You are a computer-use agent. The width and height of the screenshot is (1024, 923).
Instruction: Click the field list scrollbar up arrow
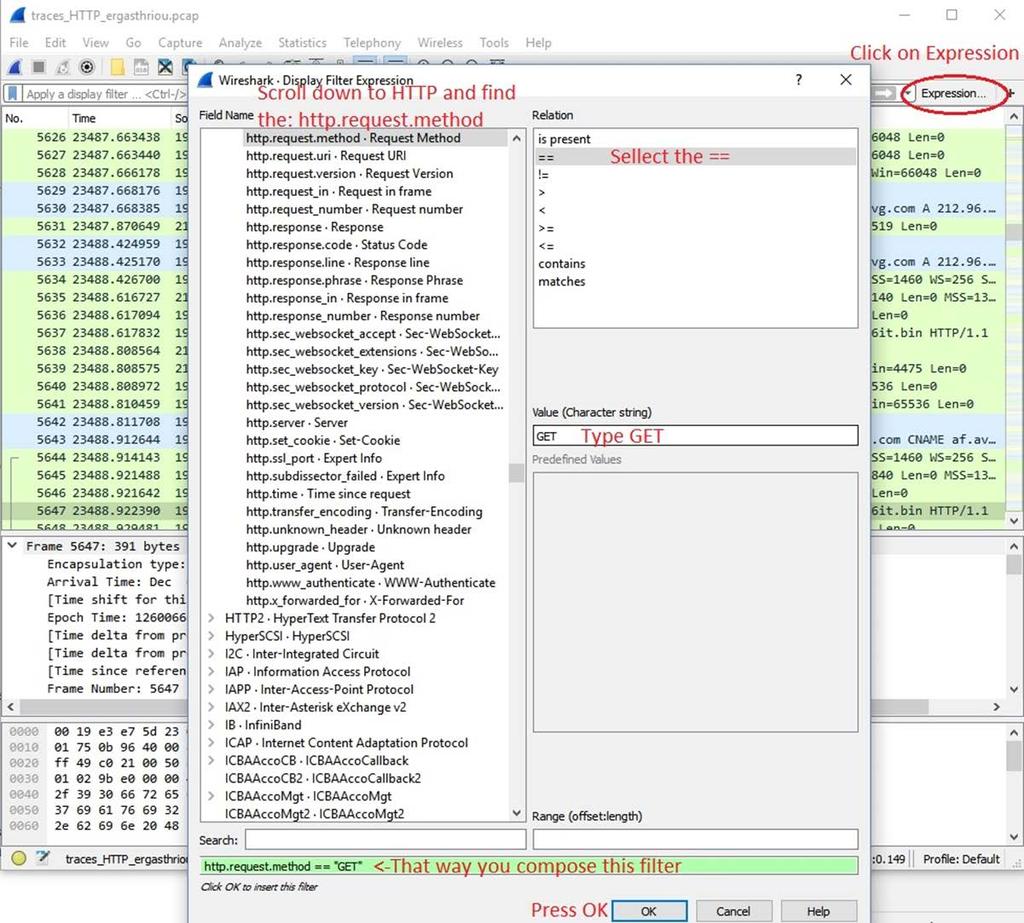tap(516, 138)
